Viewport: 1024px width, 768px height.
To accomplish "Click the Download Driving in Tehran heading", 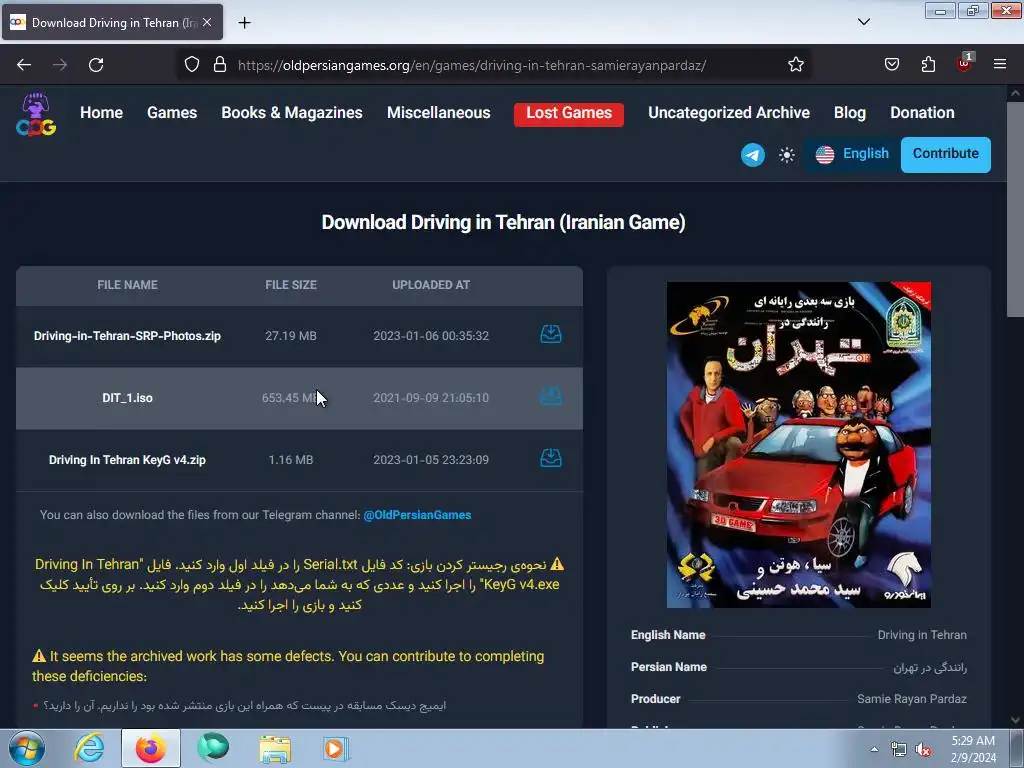I will click(504, 222).
